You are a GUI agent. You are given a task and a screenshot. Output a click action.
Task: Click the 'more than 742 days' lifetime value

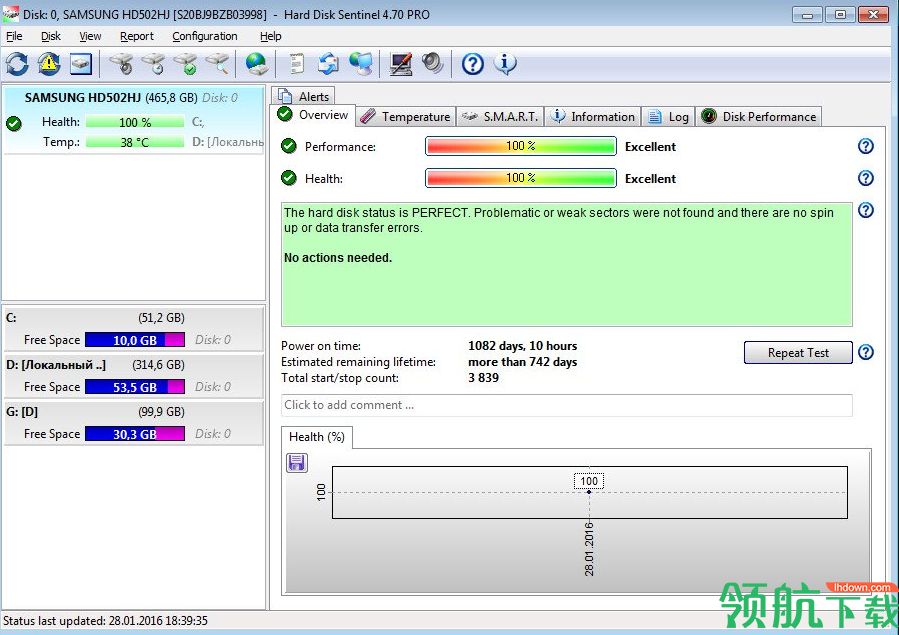coord(522,362)
